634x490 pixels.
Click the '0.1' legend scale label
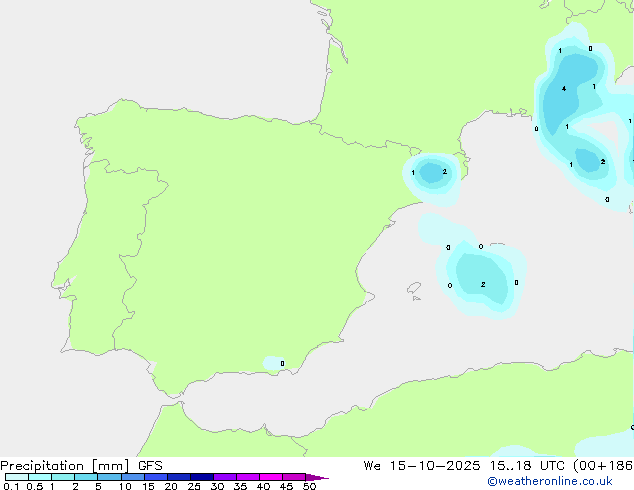coord(11,486)
